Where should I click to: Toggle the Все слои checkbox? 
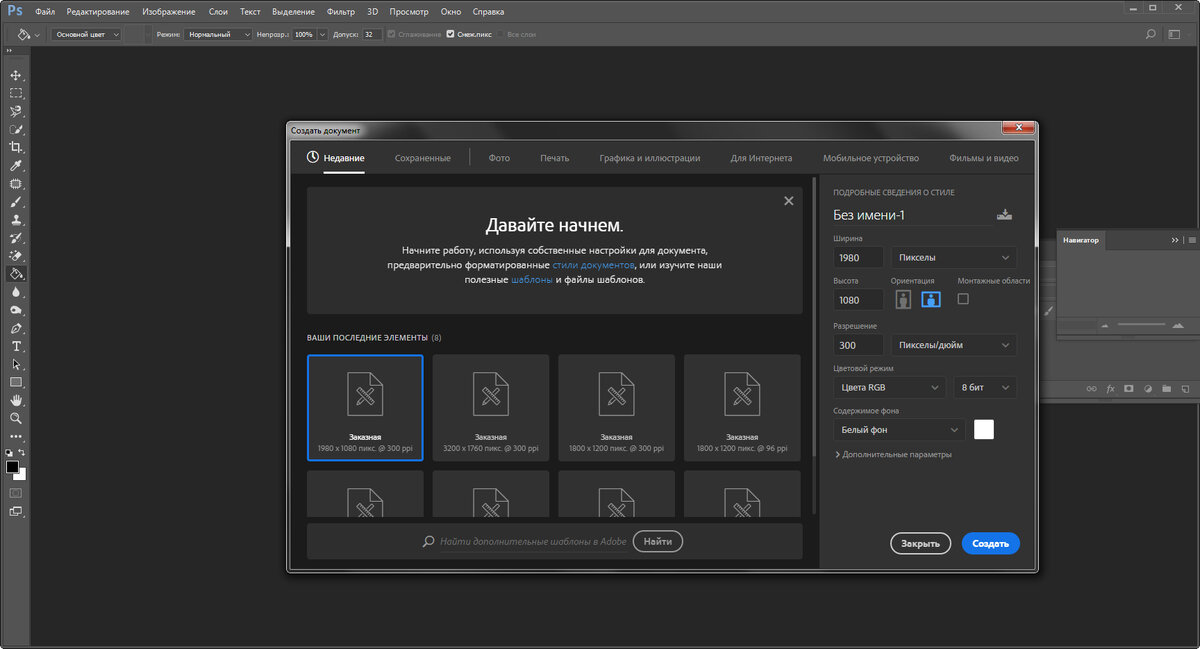click(x=500, y=34)
